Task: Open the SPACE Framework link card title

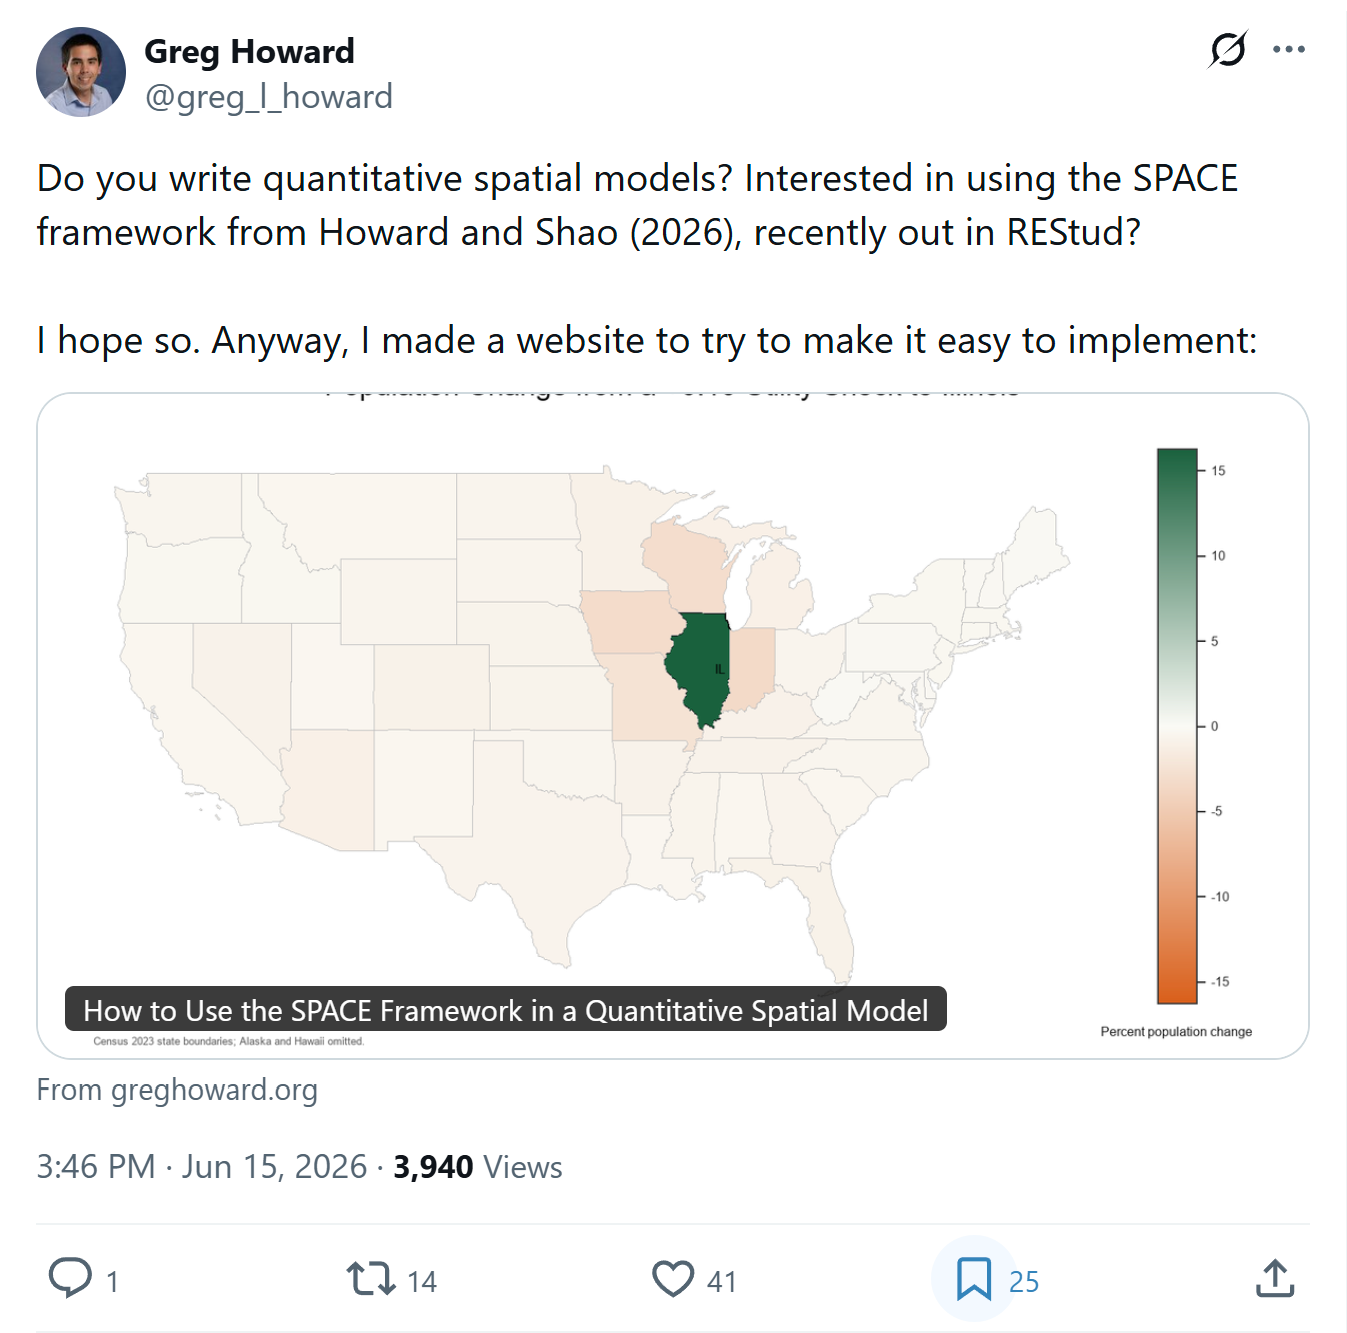Action: click(506, 1010)
